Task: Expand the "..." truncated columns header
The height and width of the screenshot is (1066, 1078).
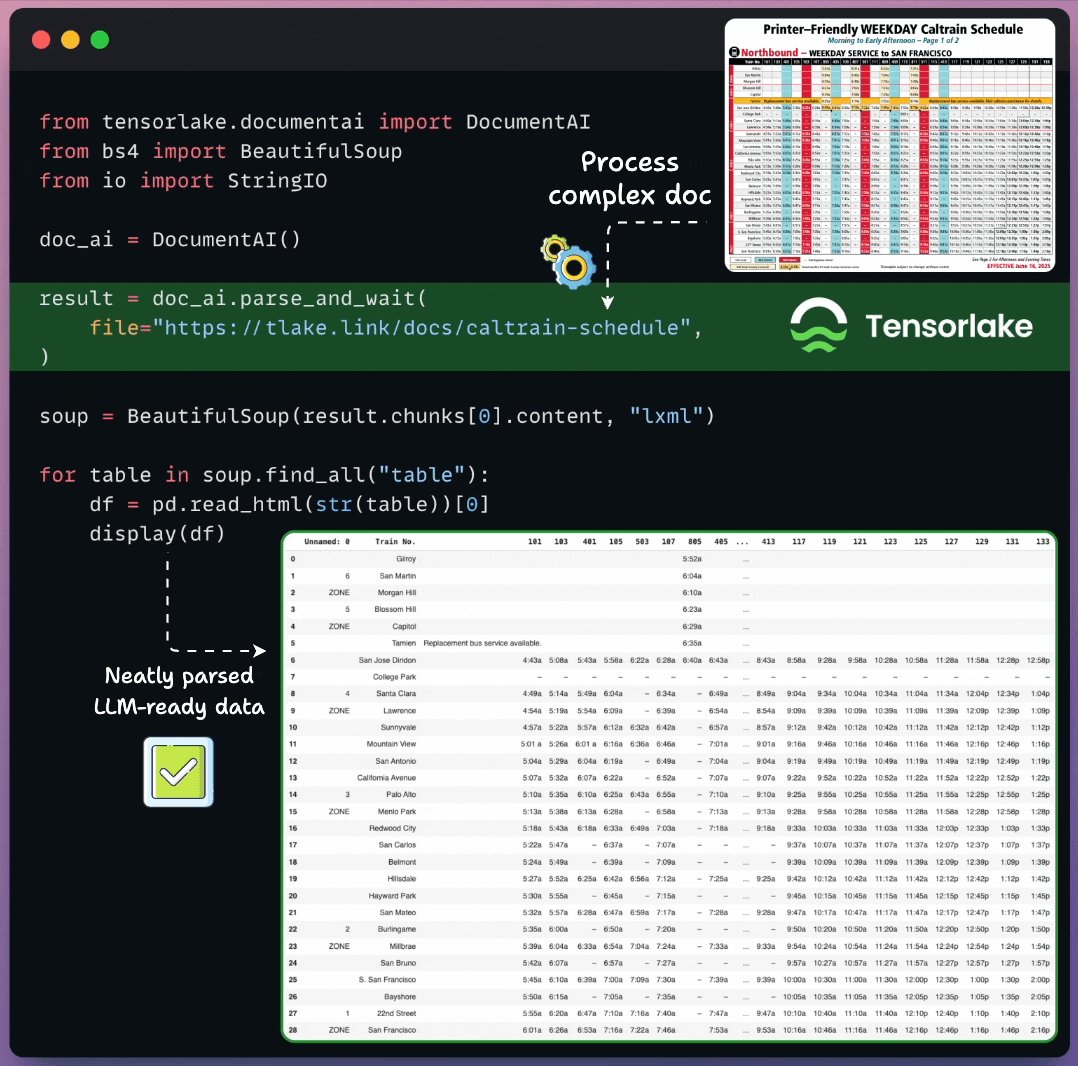Action: [x=741, y=542]
